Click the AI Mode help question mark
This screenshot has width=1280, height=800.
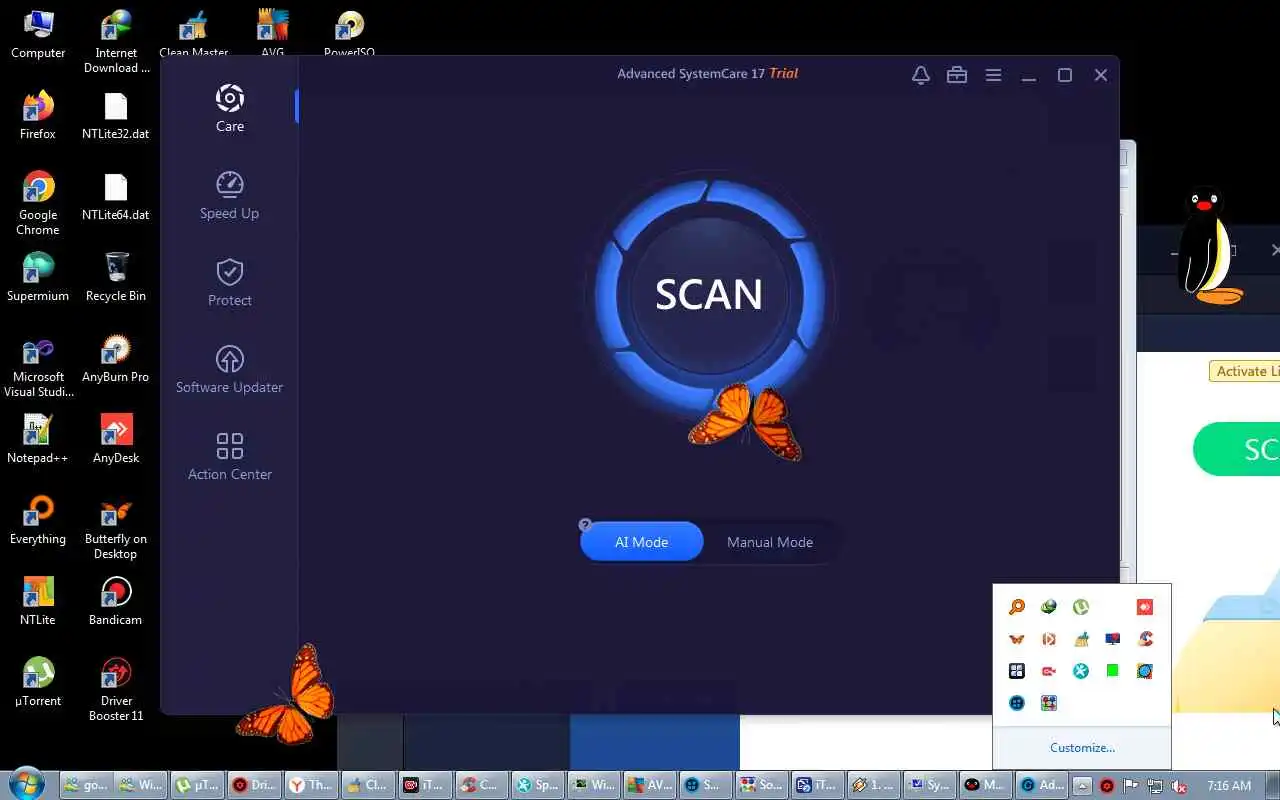pos(585,525)
